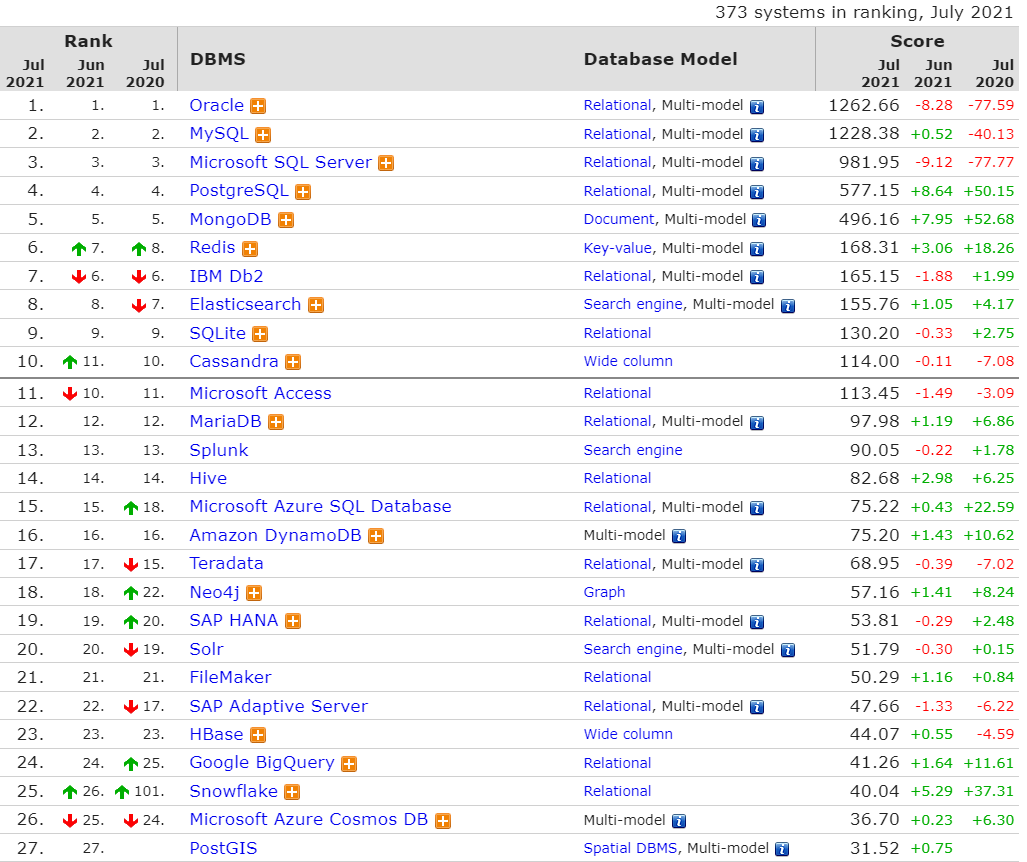Open the PostGIS link

(223, 848)
